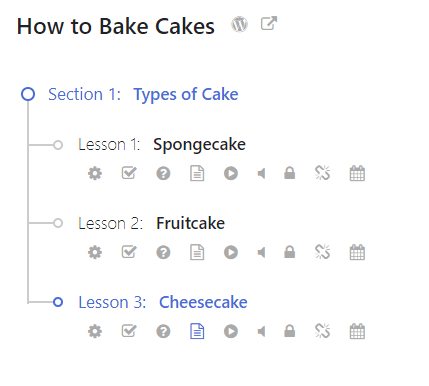Image resolution: width=429 pixels, height=386 pixels.
Task: Toggle the checkmark box icon under Cheesecake
Action: [129, 331]
